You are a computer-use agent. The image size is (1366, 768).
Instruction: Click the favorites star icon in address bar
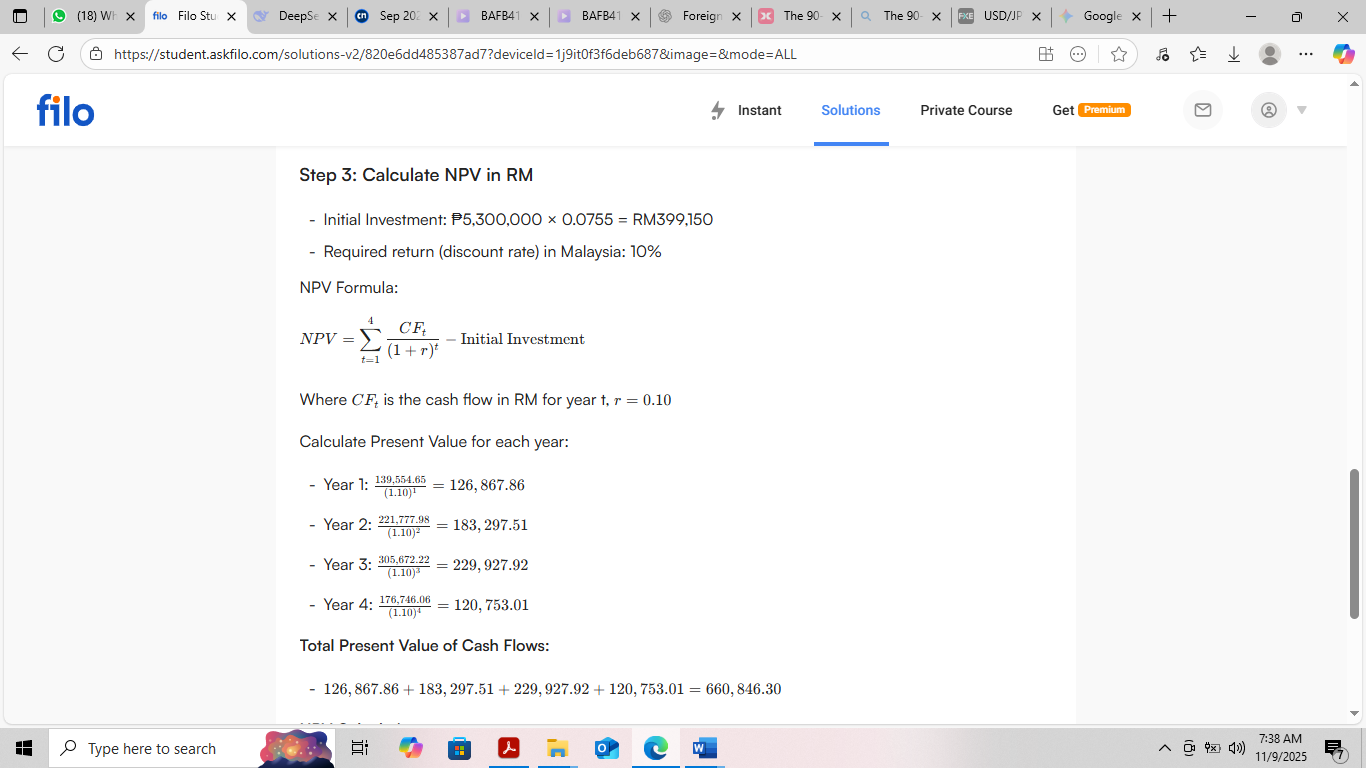1120,54
